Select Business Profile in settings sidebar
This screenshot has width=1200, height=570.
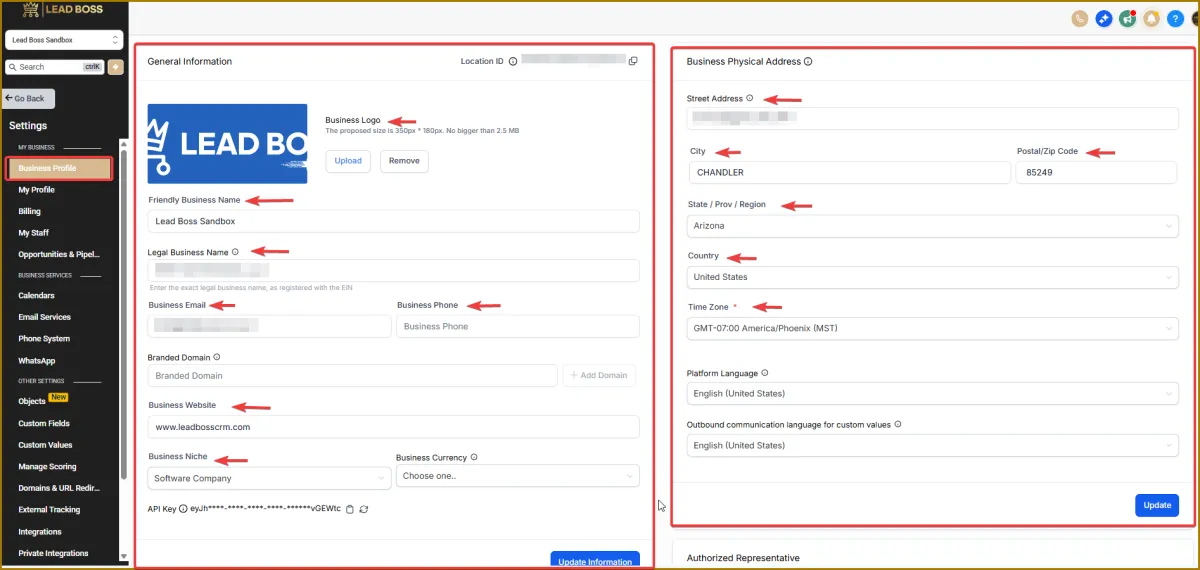point(59,168)
